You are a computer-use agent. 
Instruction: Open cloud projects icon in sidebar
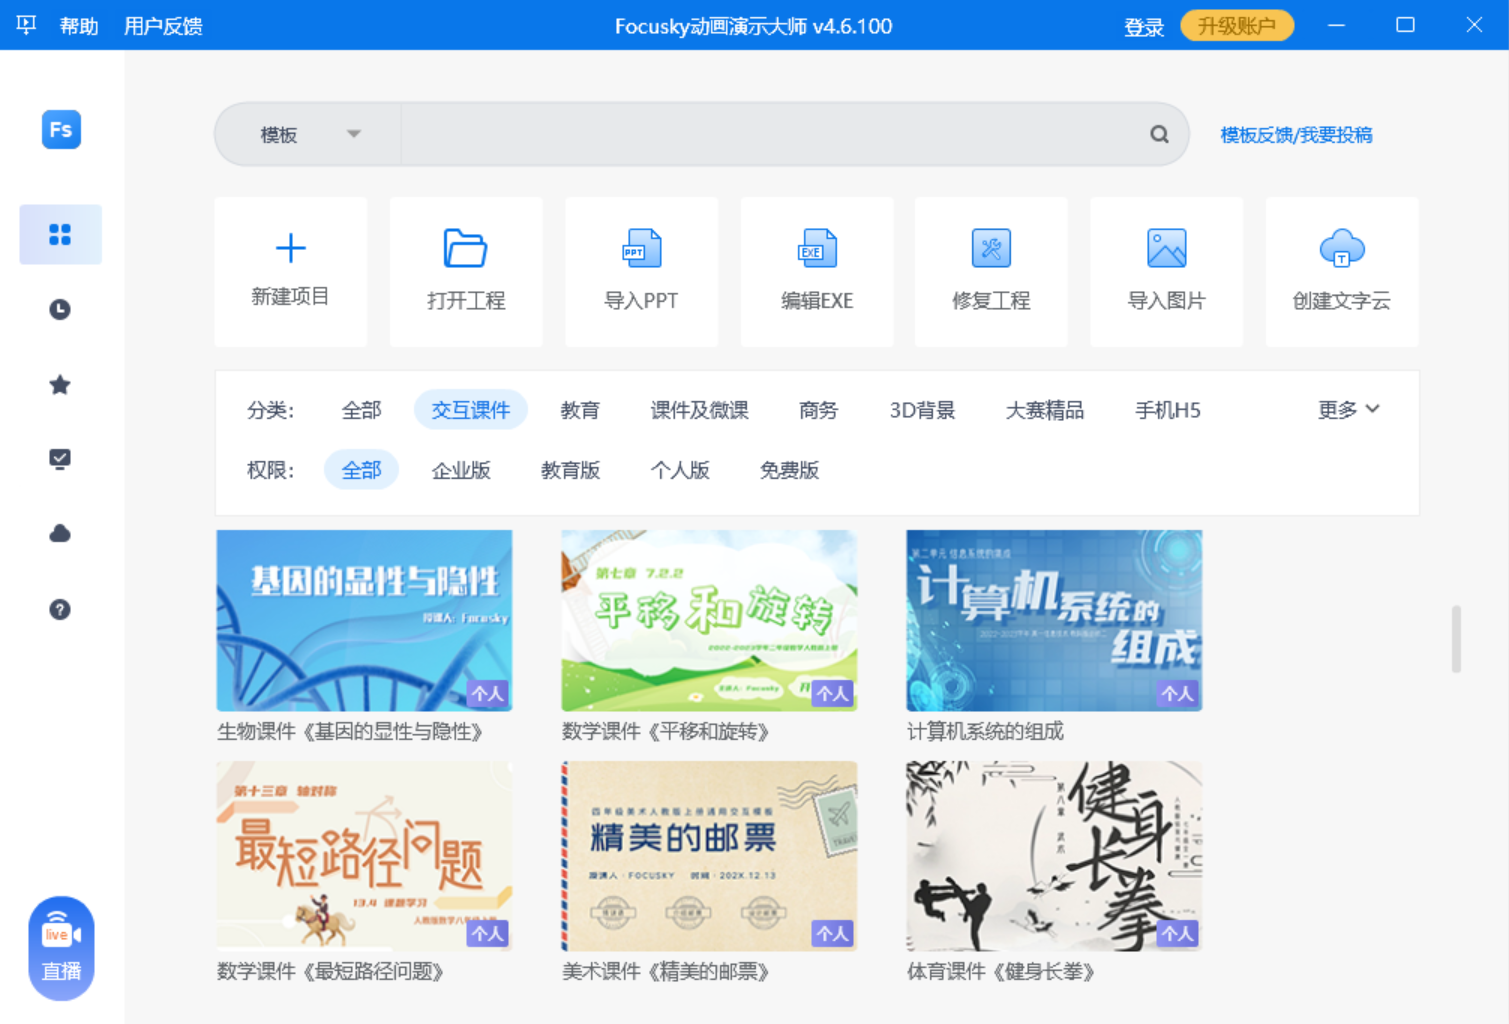tap(60, 534)
